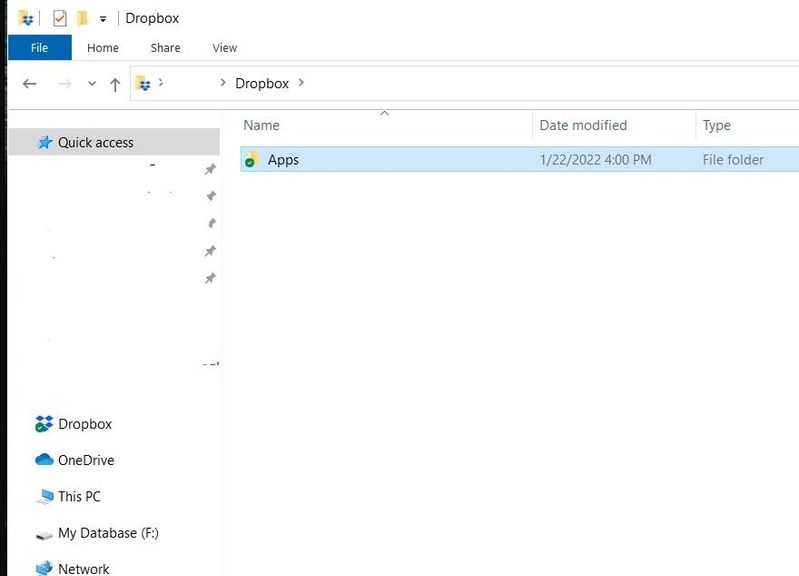
Task: Click the Dropbox sidebar icon
Action: pyautogui.click(x=44, y=424)
